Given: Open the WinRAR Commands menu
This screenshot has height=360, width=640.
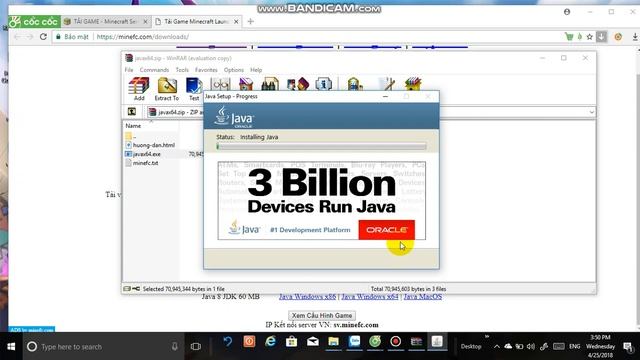Looking at the screenshot, I should (x=154, y=70).
